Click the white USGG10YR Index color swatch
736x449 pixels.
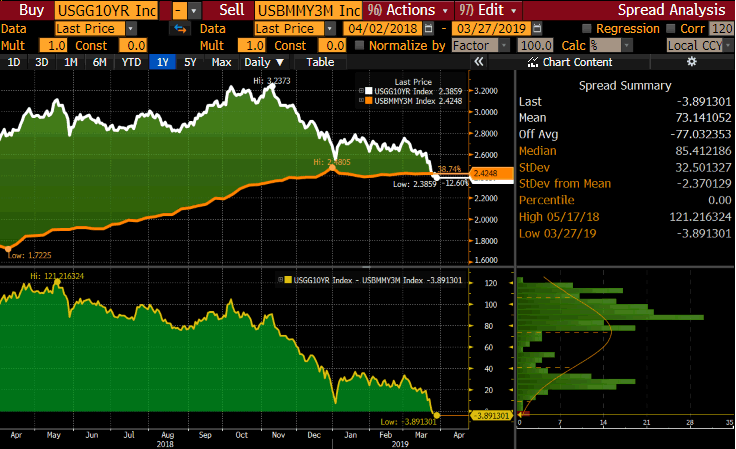click(x=368, y=91)
